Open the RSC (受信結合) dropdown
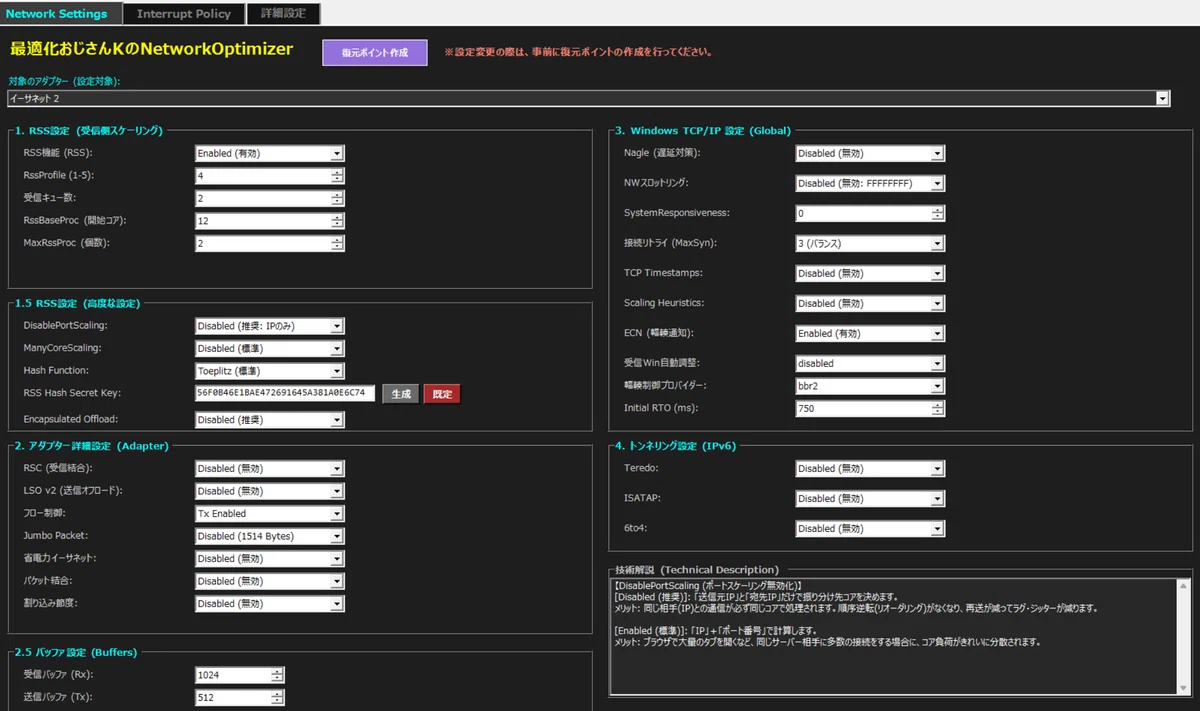This screenshot has height=711, width=1200. click(270, 468)
